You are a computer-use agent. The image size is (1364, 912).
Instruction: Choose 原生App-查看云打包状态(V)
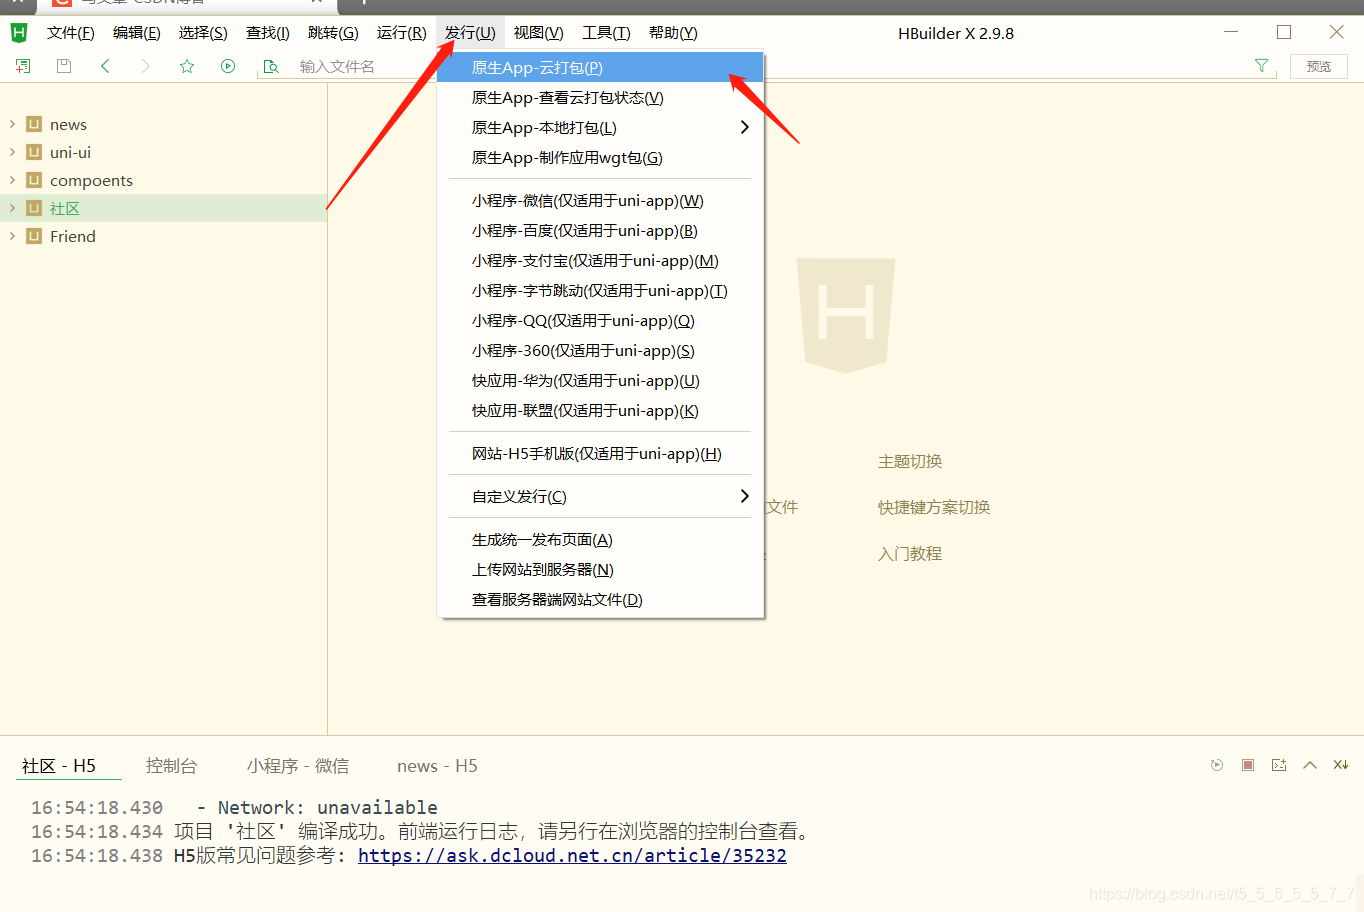(x=600, y=98)
